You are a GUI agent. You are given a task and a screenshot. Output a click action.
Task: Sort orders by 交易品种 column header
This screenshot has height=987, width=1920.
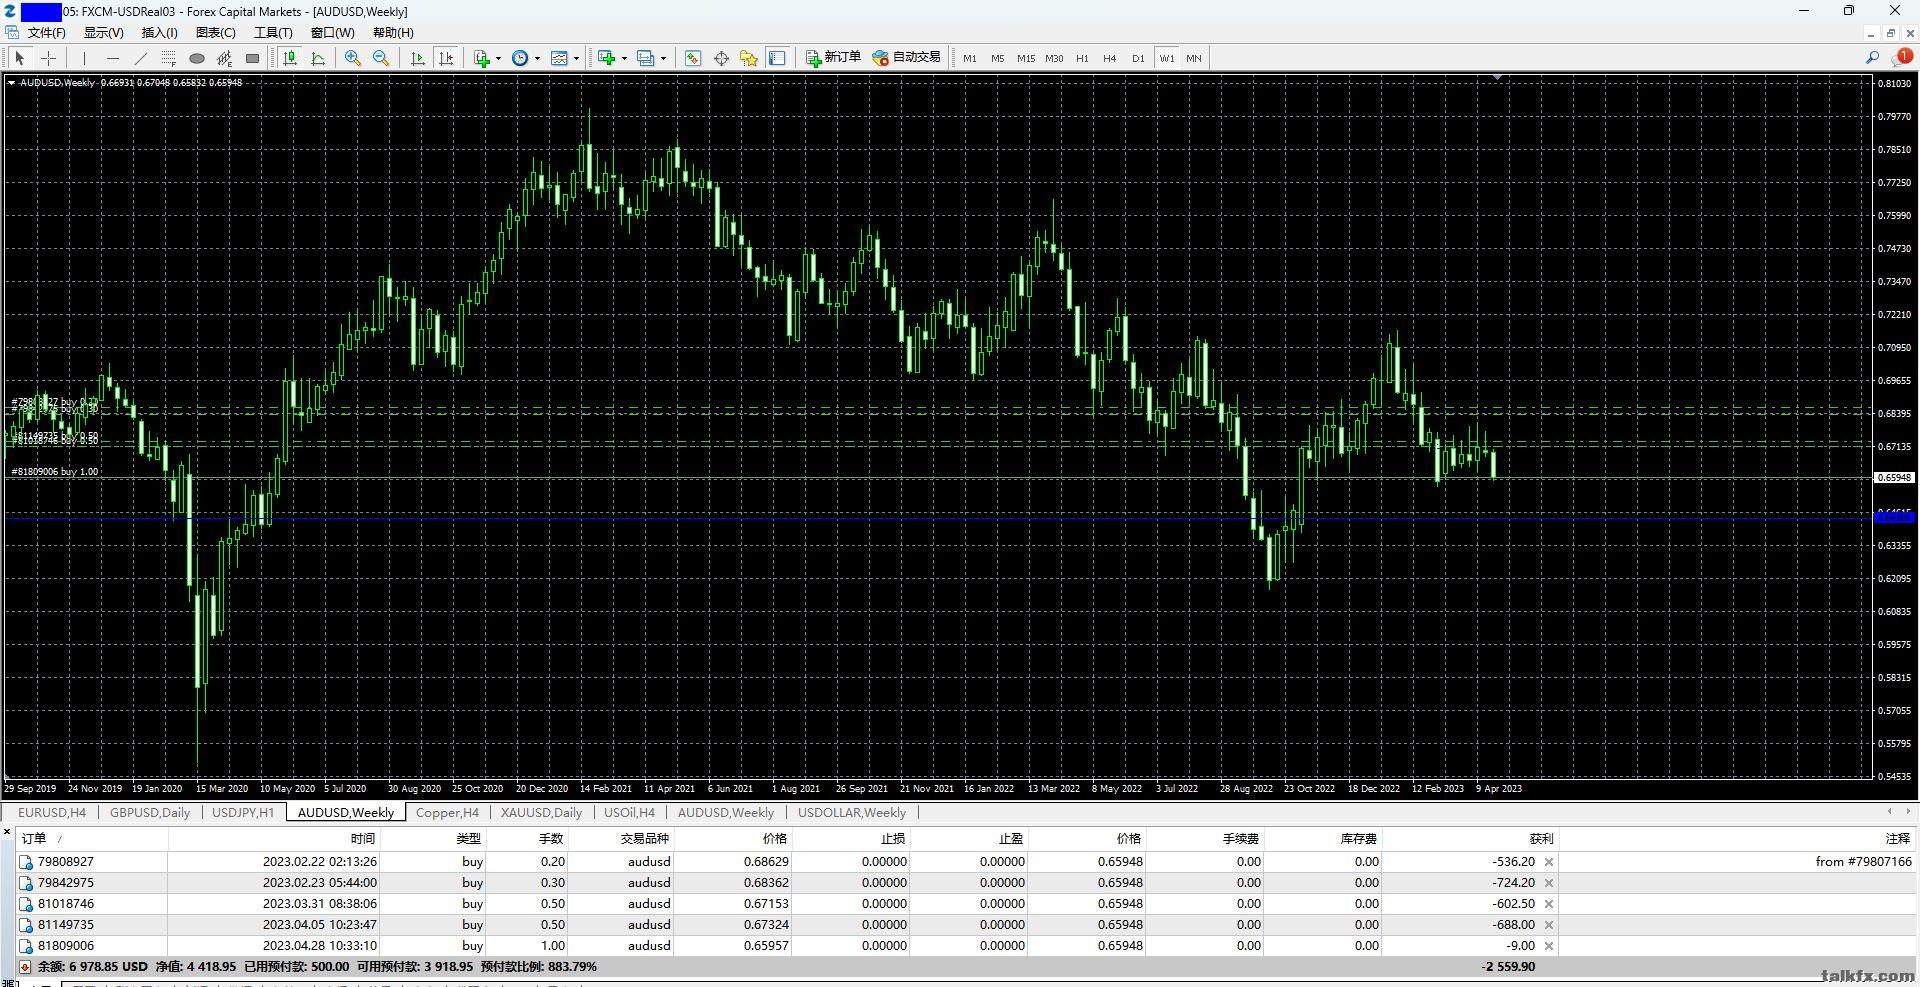click(621, 839)
